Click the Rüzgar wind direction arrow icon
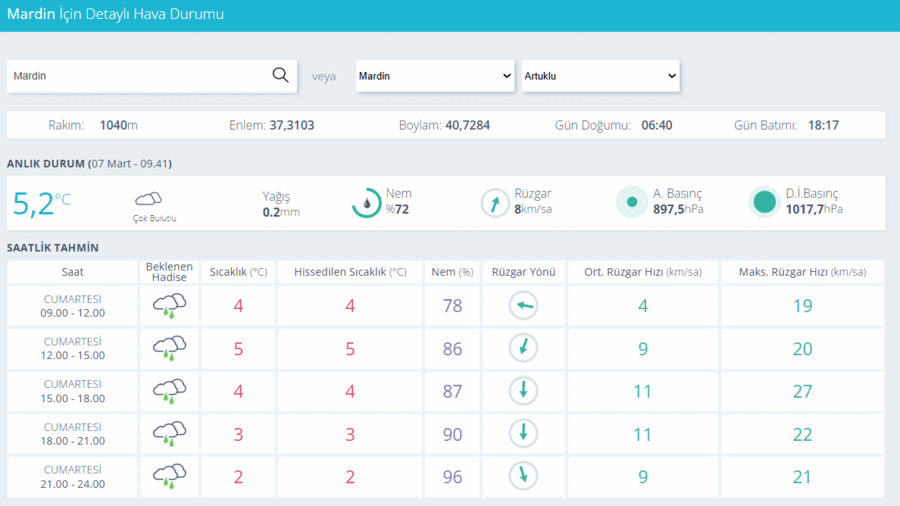 click(x=495, y=203)
